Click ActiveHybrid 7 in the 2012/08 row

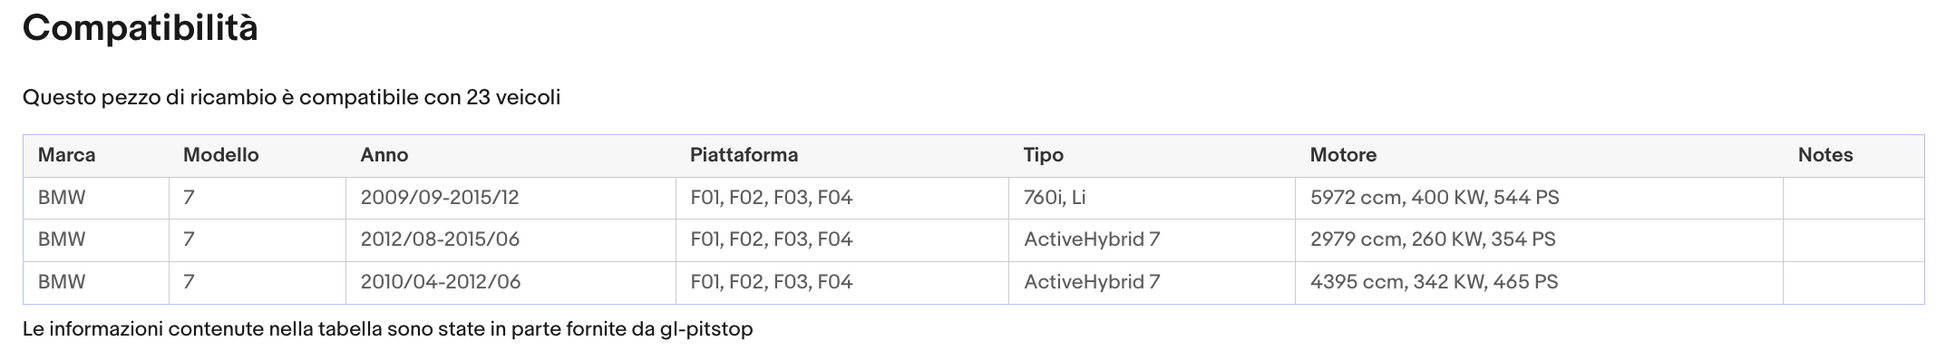tap(1092, 240)
